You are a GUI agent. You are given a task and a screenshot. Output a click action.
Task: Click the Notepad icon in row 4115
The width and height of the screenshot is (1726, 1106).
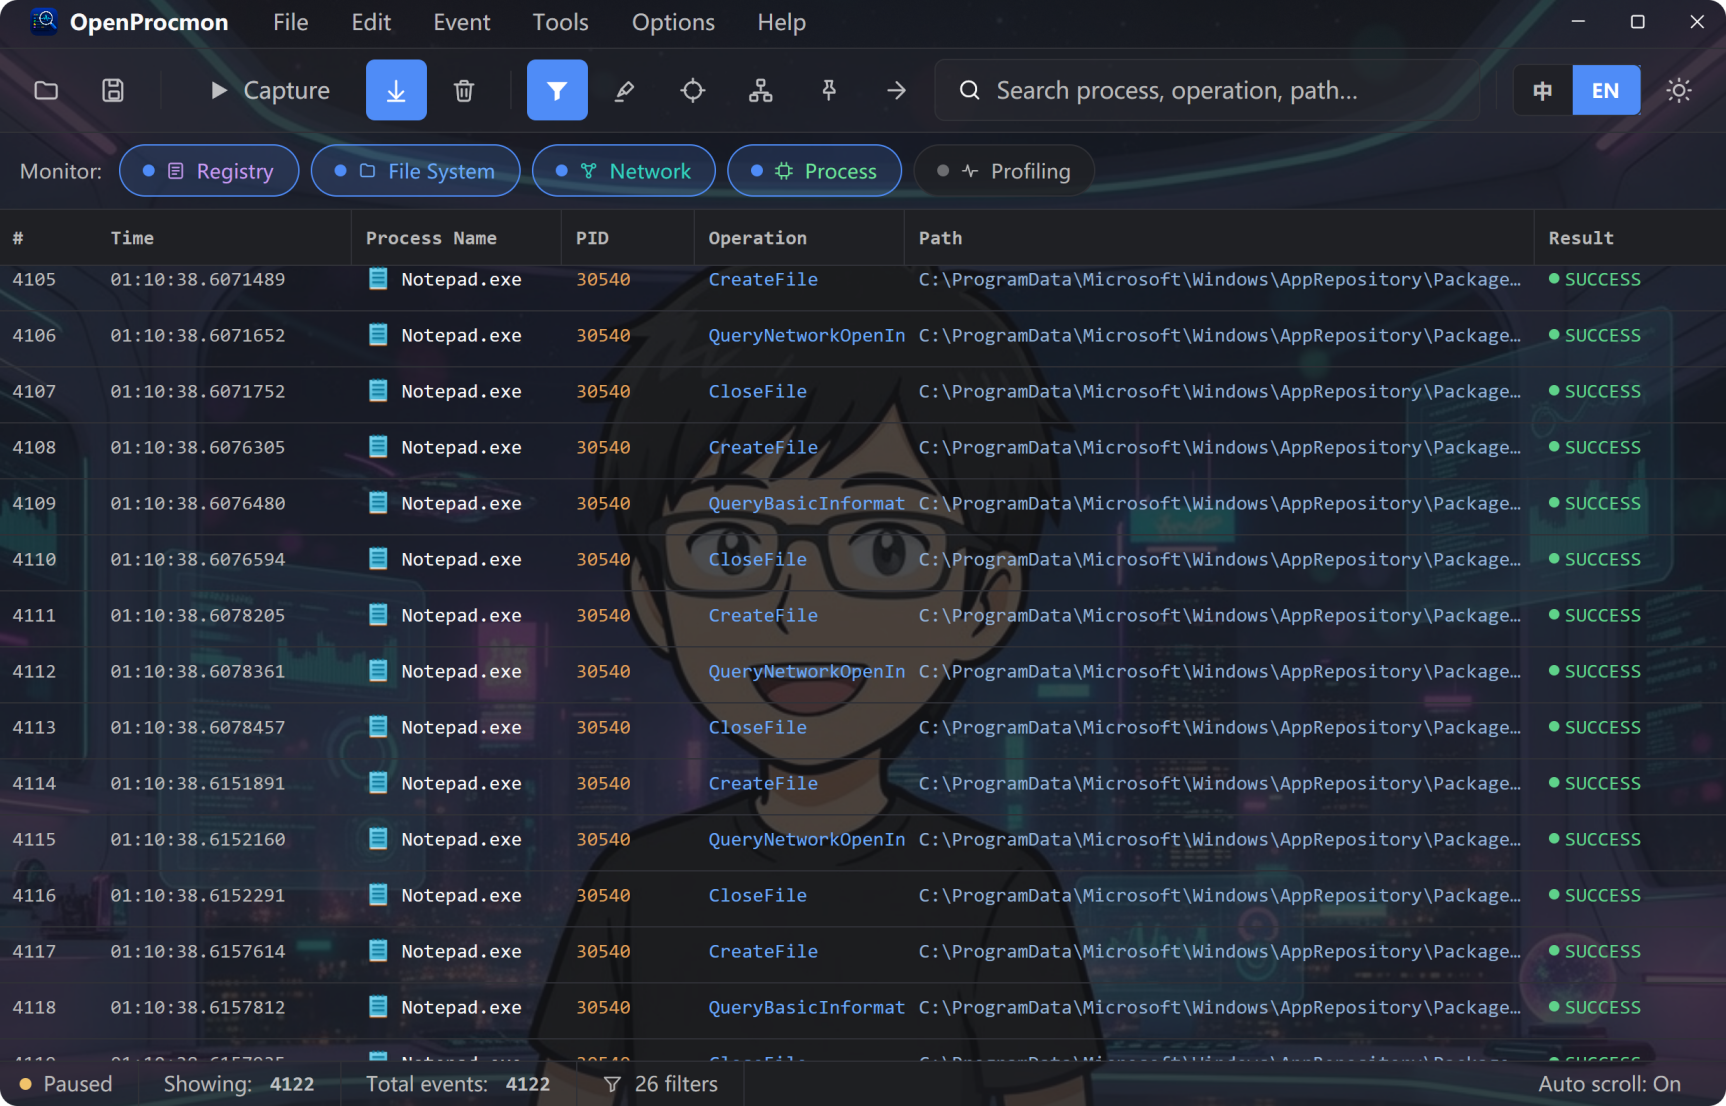click(378, 839)
